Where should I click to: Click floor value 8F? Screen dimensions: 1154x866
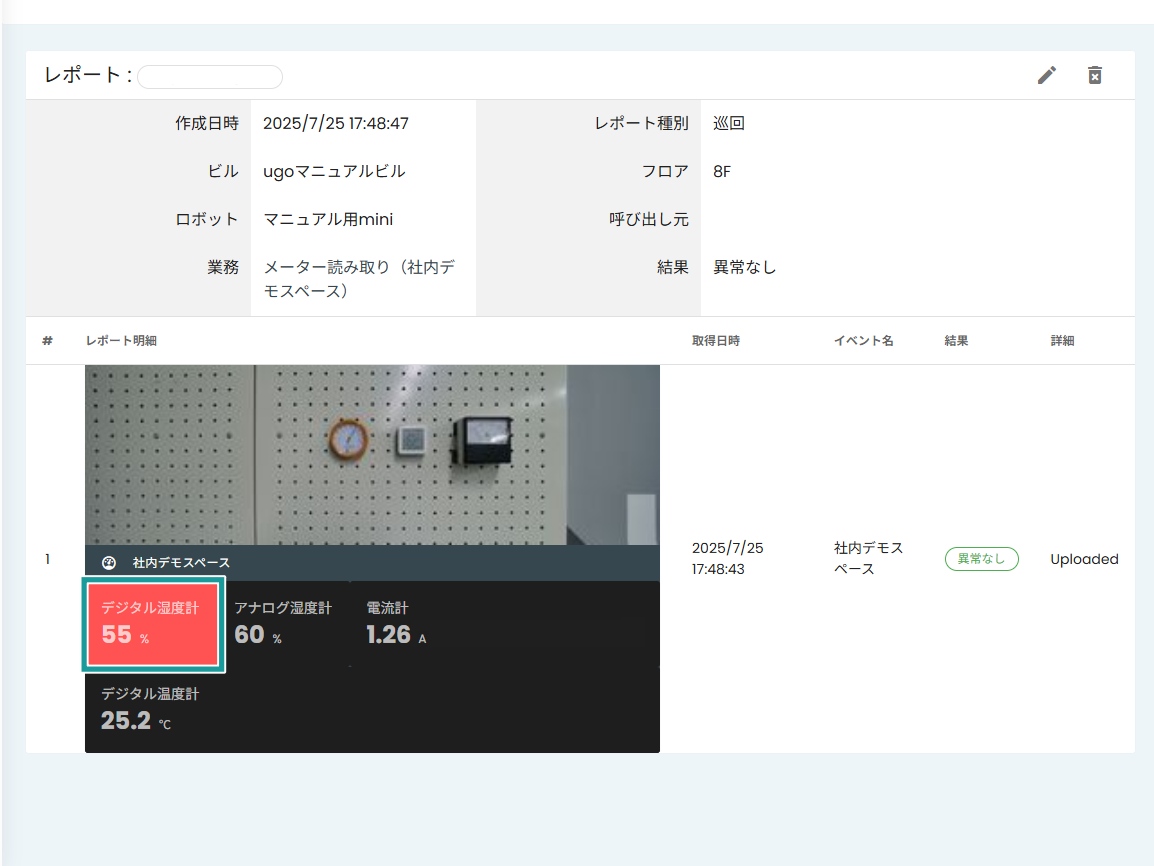[722, 171]
